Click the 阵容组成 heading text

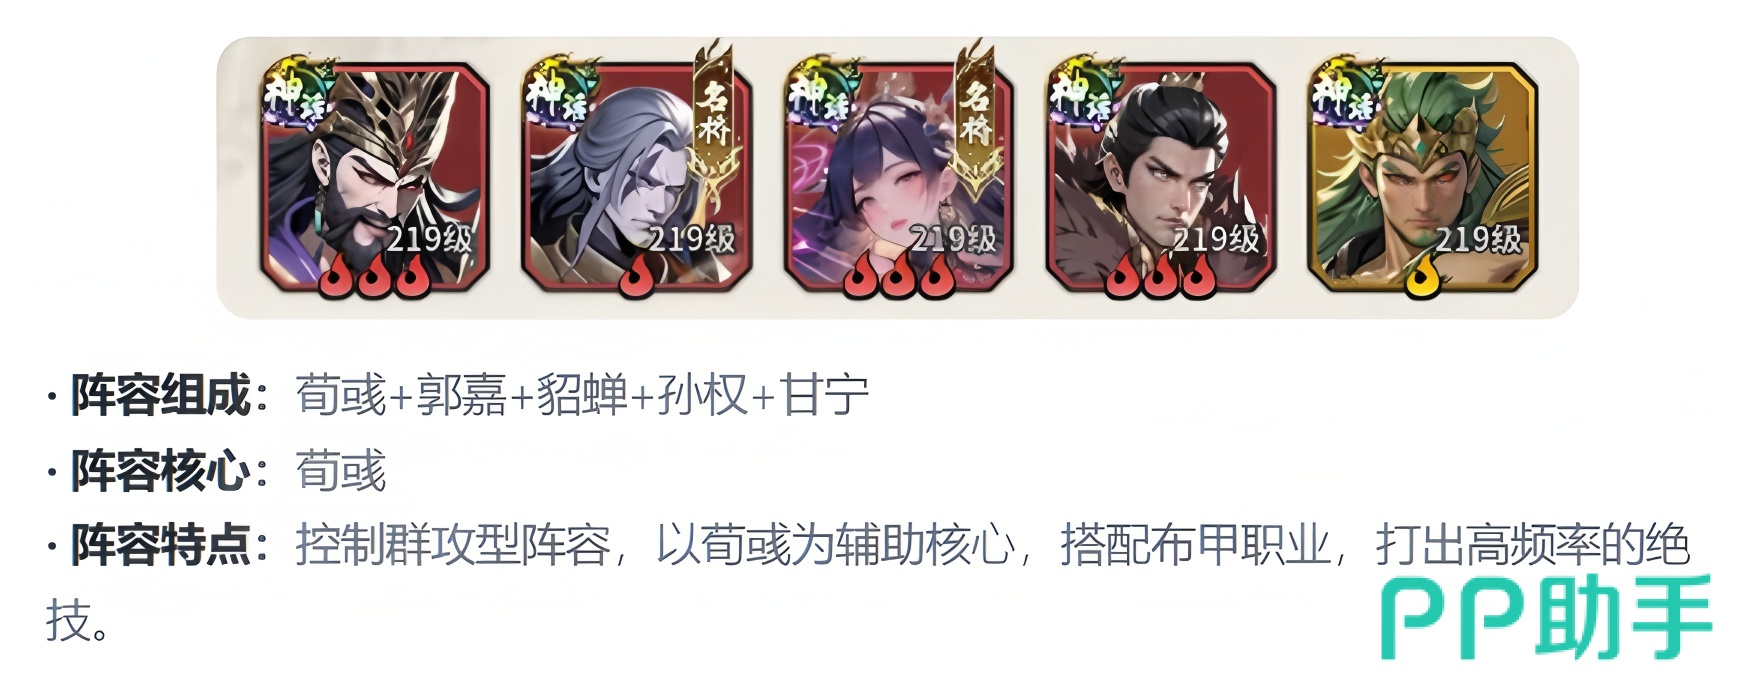pyautogui.click(x=160, y=396)
